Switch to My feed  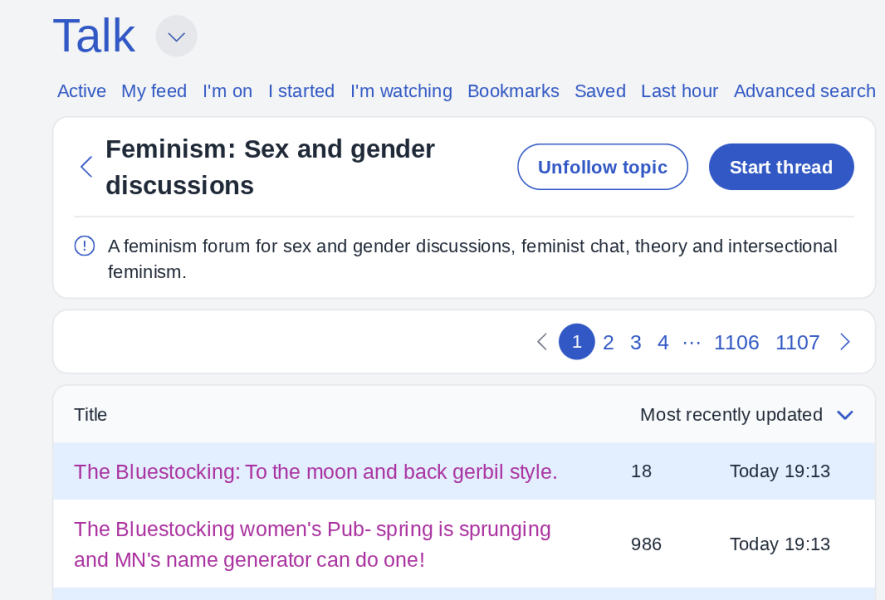(154, 91)
